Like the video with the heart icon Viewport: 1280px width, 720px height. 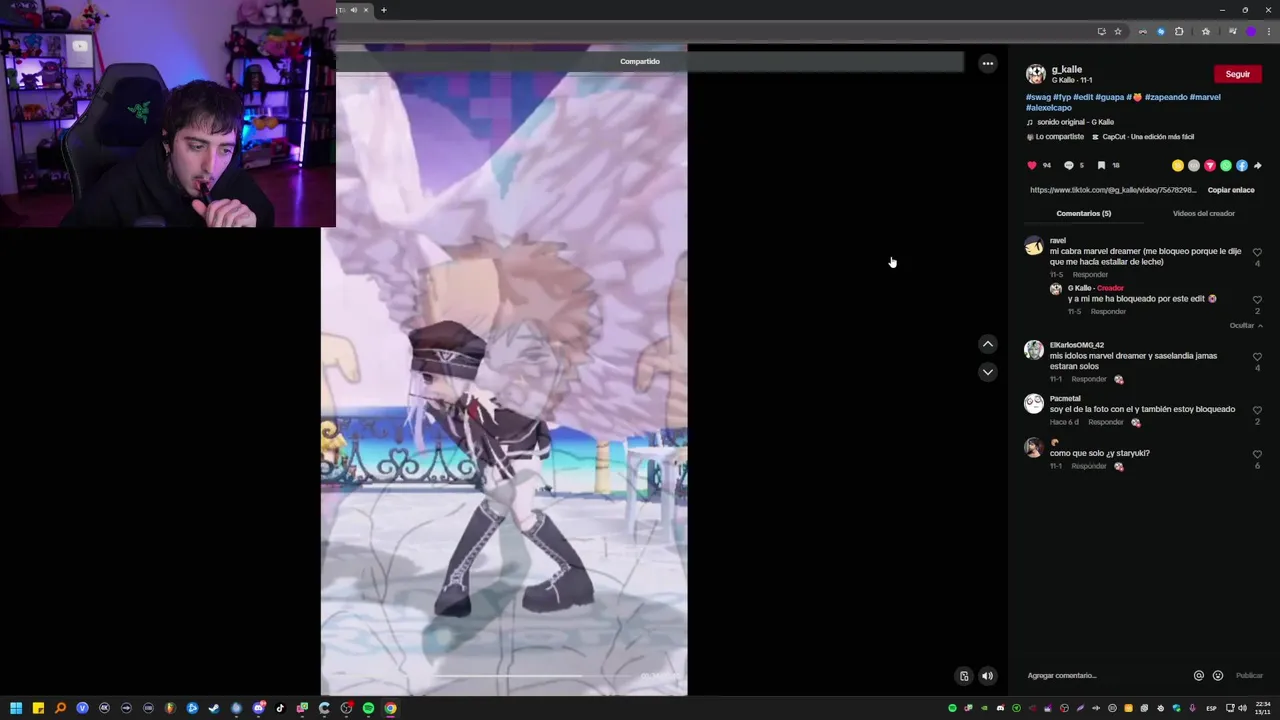[x=1032, y=165]
